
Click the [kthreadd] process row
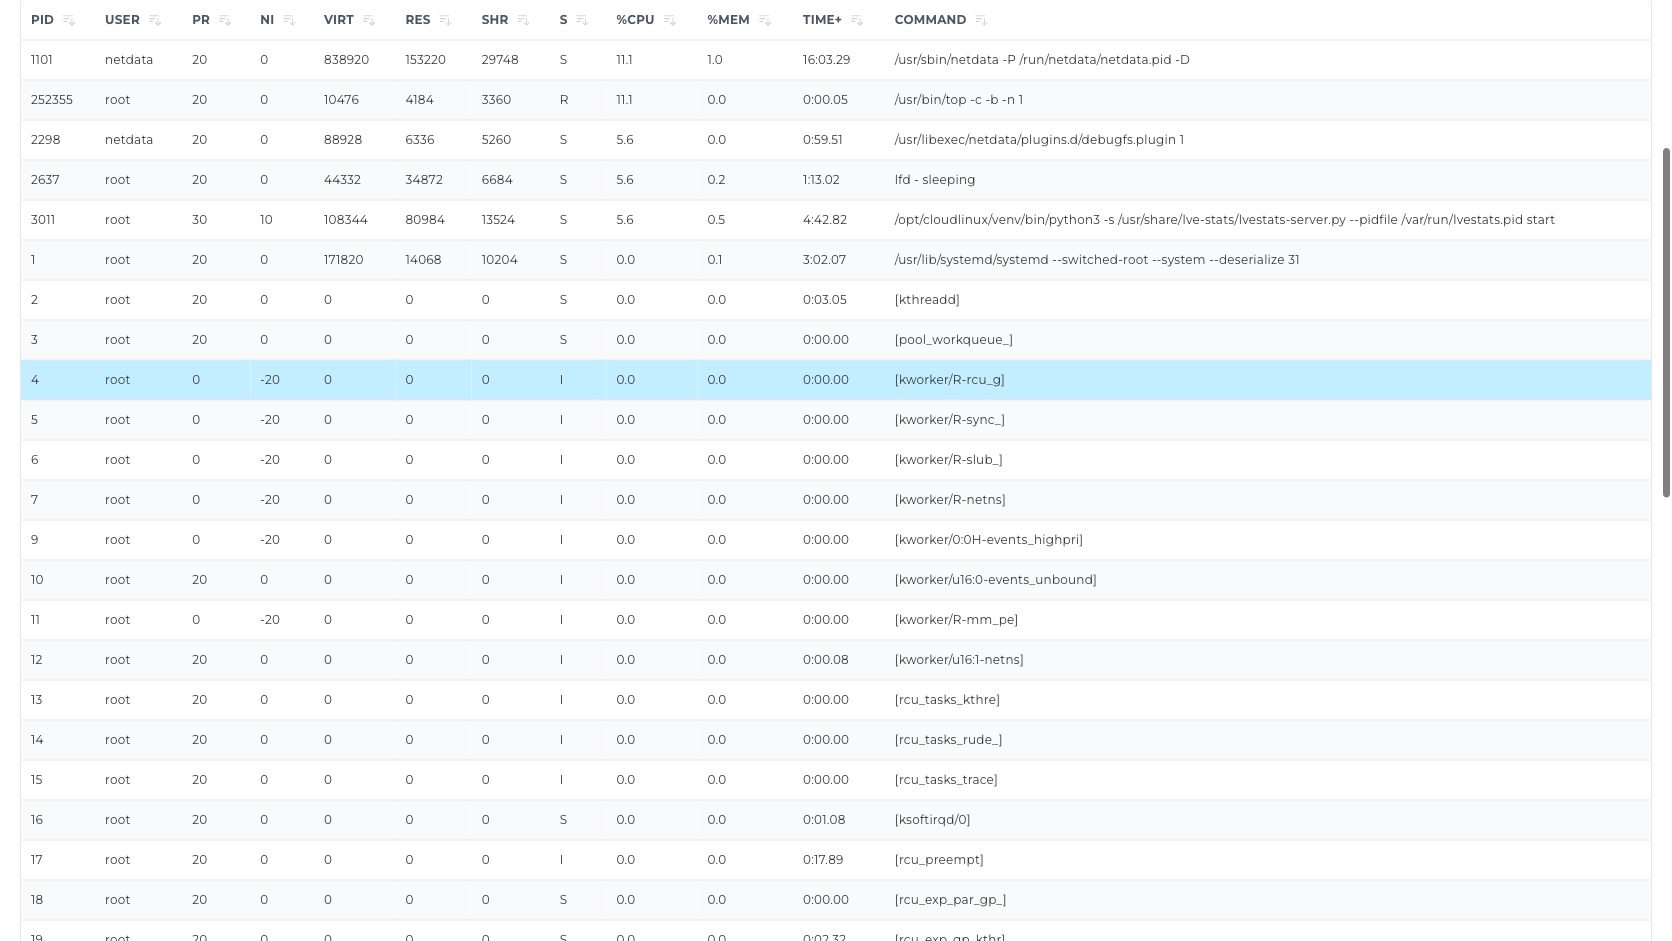835,300
